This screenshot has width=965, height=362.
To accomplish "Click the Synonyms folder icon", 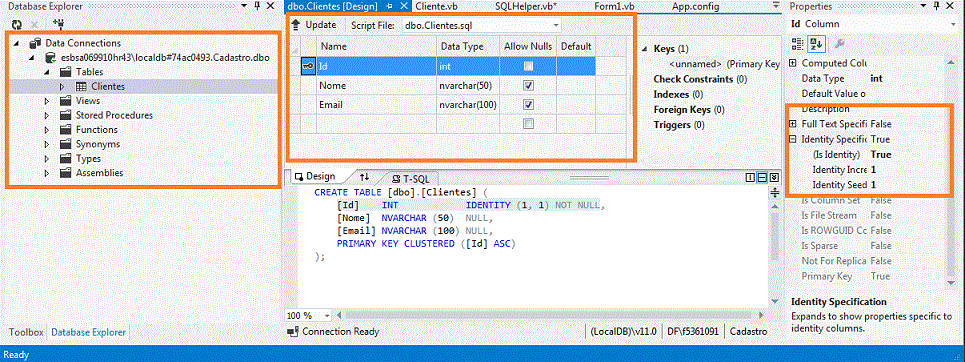I will [66, 144].
